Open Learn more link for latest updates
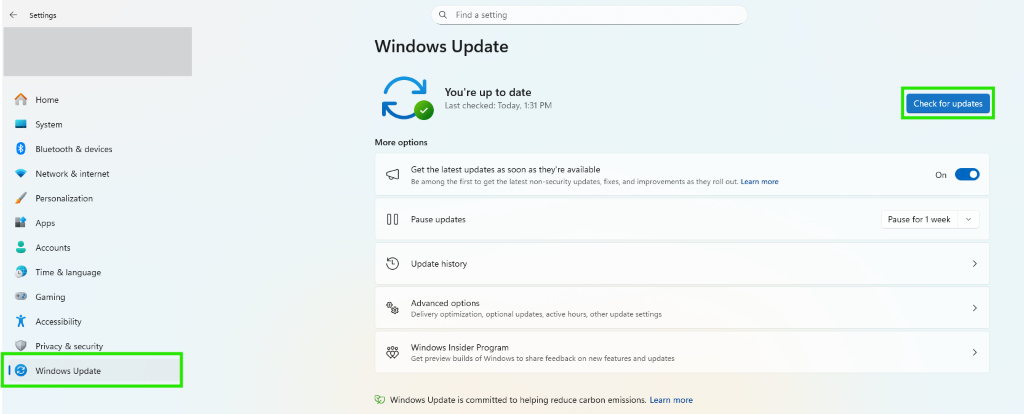Image resolution: width=1024 pixels, height=414 pixels. 760,182
